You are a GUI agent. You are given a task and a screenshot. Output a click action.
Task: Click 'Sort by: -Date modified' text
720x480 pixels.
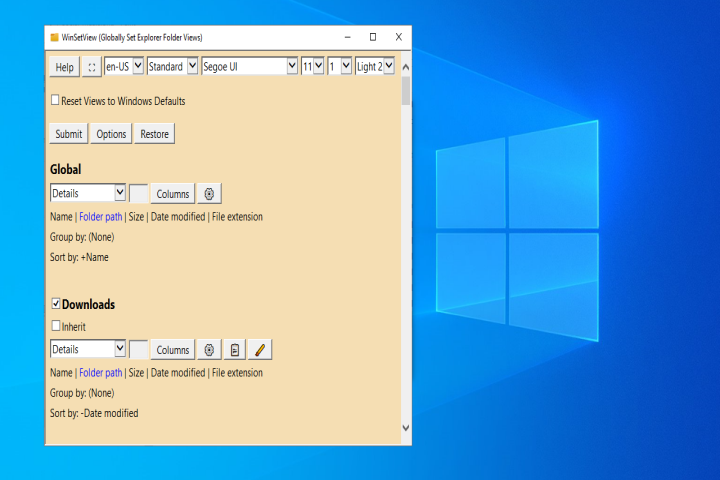pyautogui.click(x=94, y=413)
